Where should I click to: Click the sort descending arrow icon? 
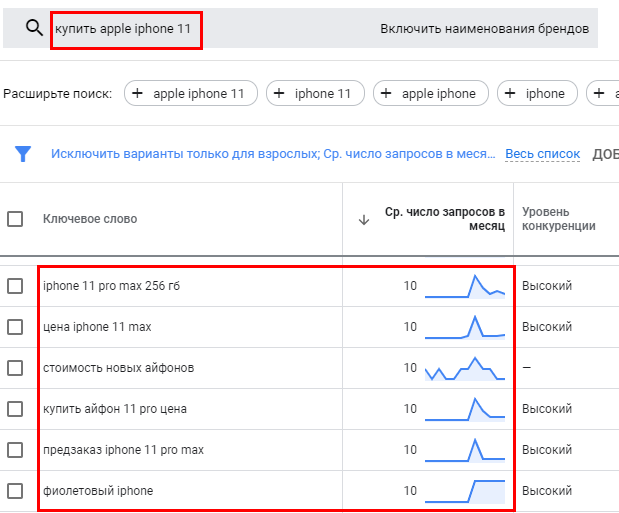click(x=363, y=219)
